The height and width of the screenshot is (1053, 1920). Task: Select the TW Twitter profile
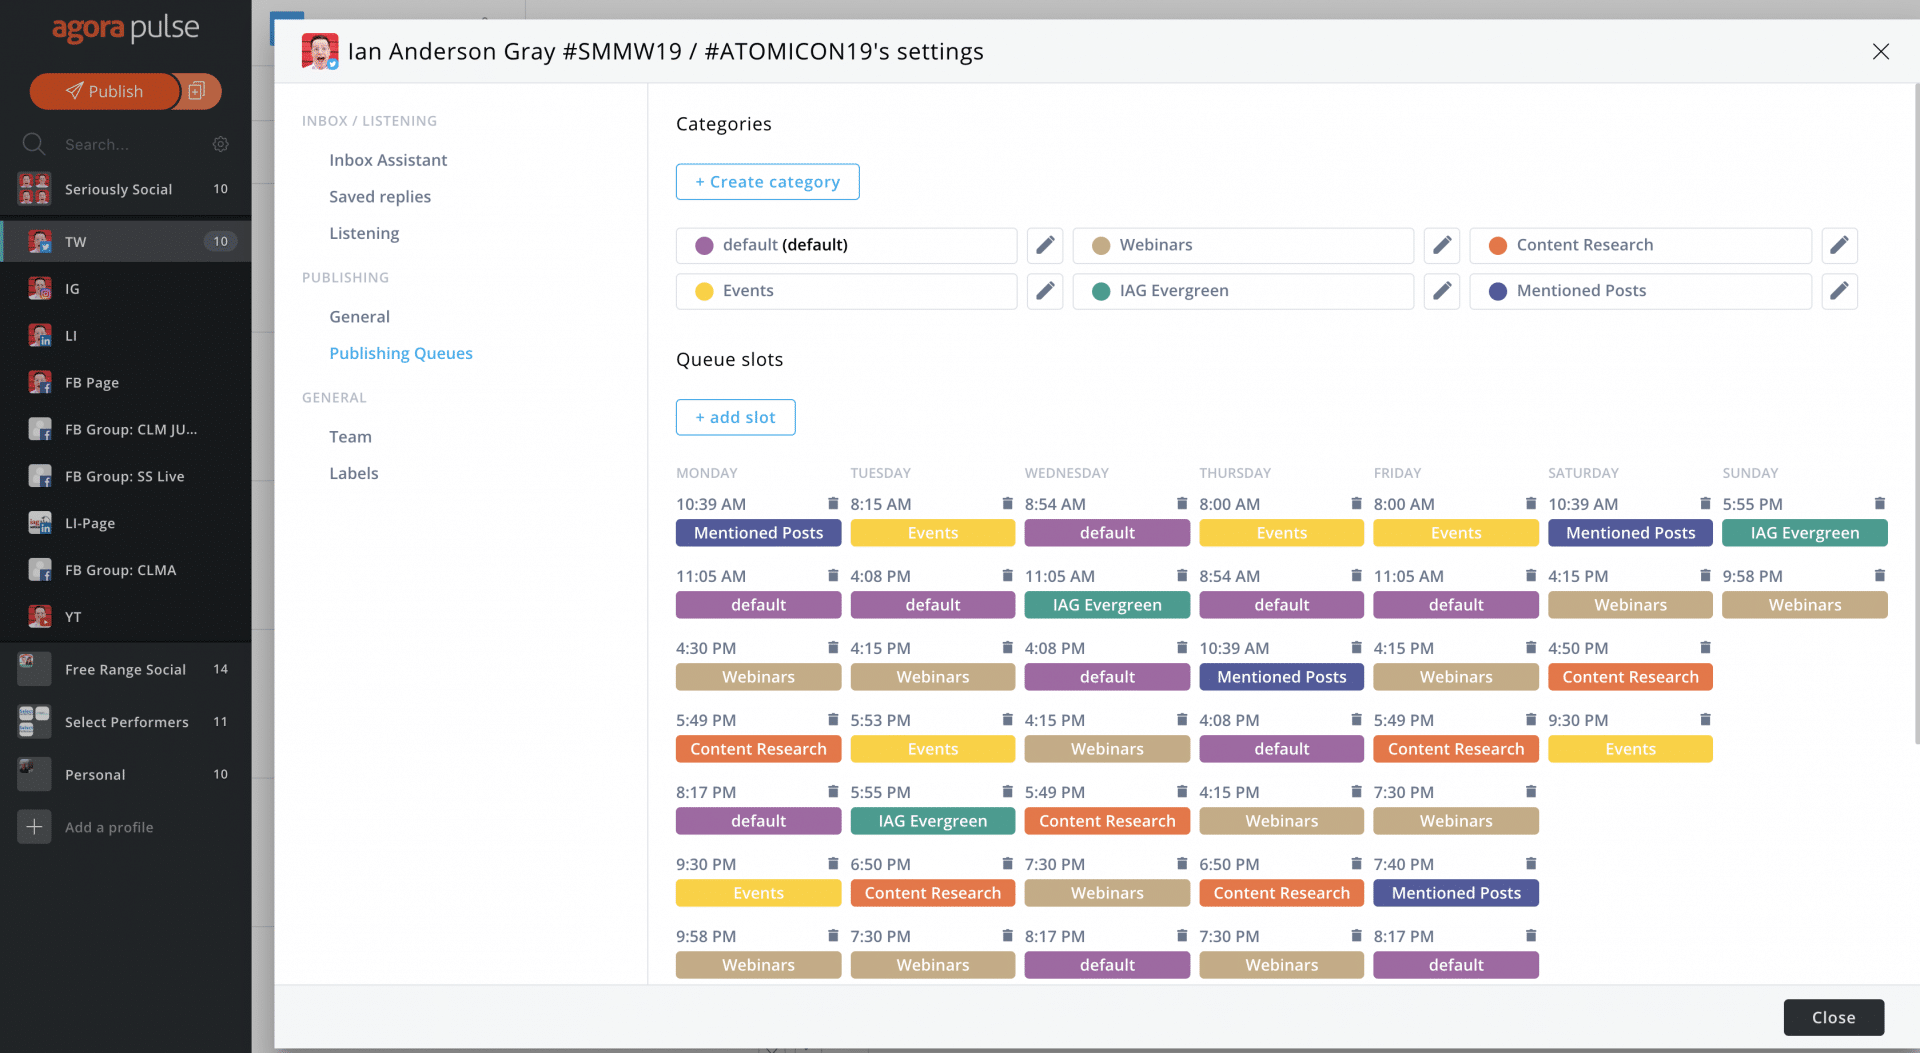[126, 241]
